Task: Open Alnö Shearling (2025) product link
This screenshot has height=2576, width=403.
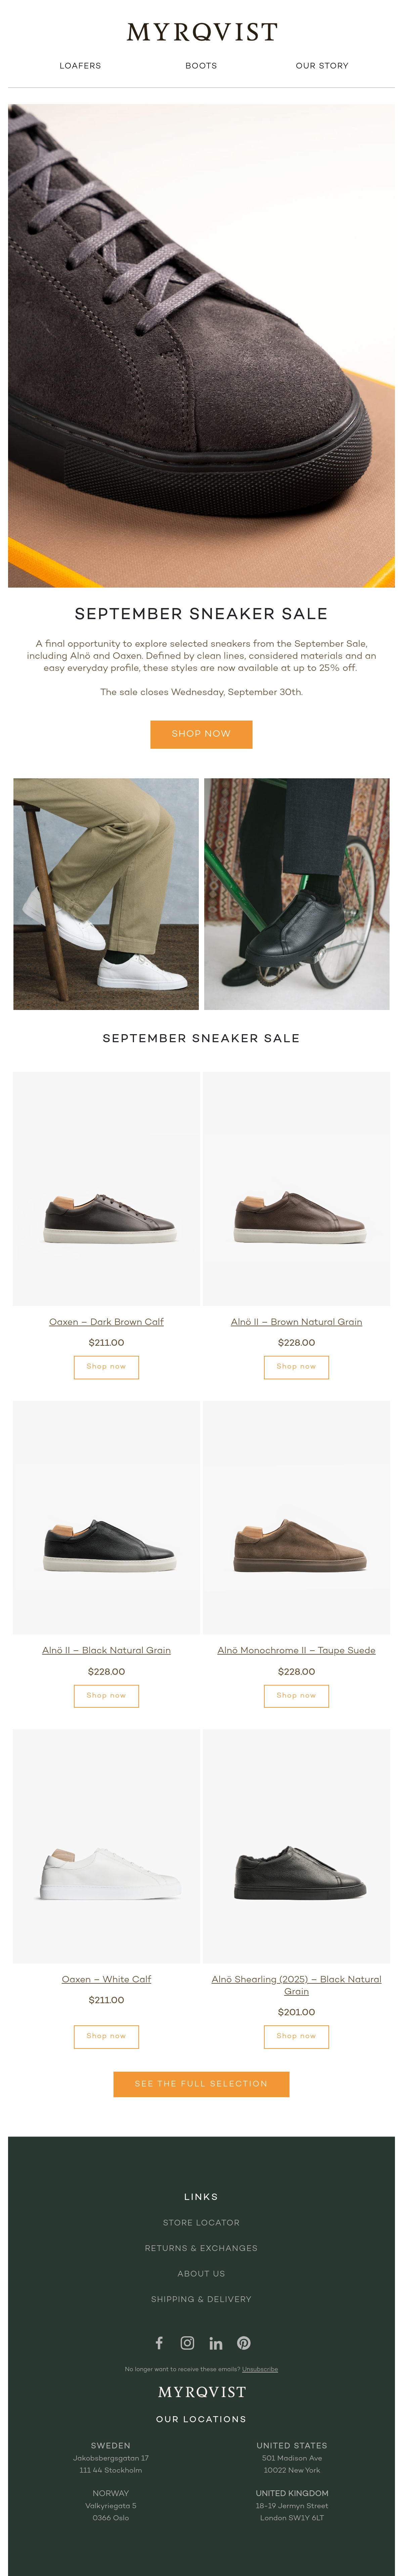Action: click(296, 1985)
